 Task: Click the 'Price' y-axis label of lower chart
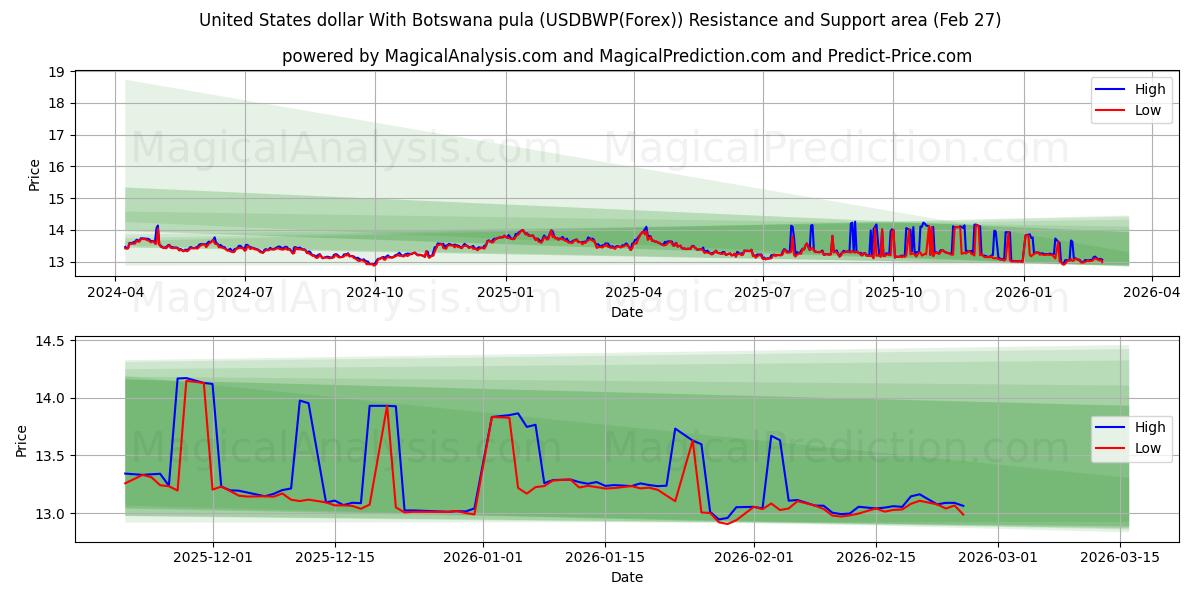pyautogui.click(x=22, y=440)
